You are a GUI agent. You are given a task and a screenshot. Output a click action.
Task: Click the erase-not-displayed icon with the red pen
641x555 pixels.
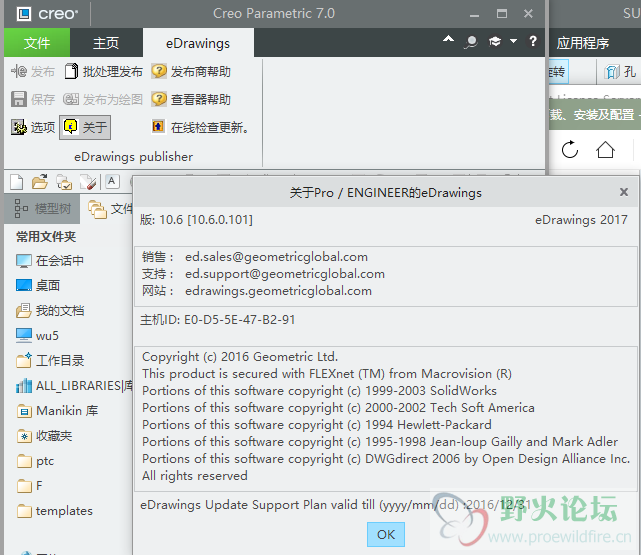click(x=88, y=182)
